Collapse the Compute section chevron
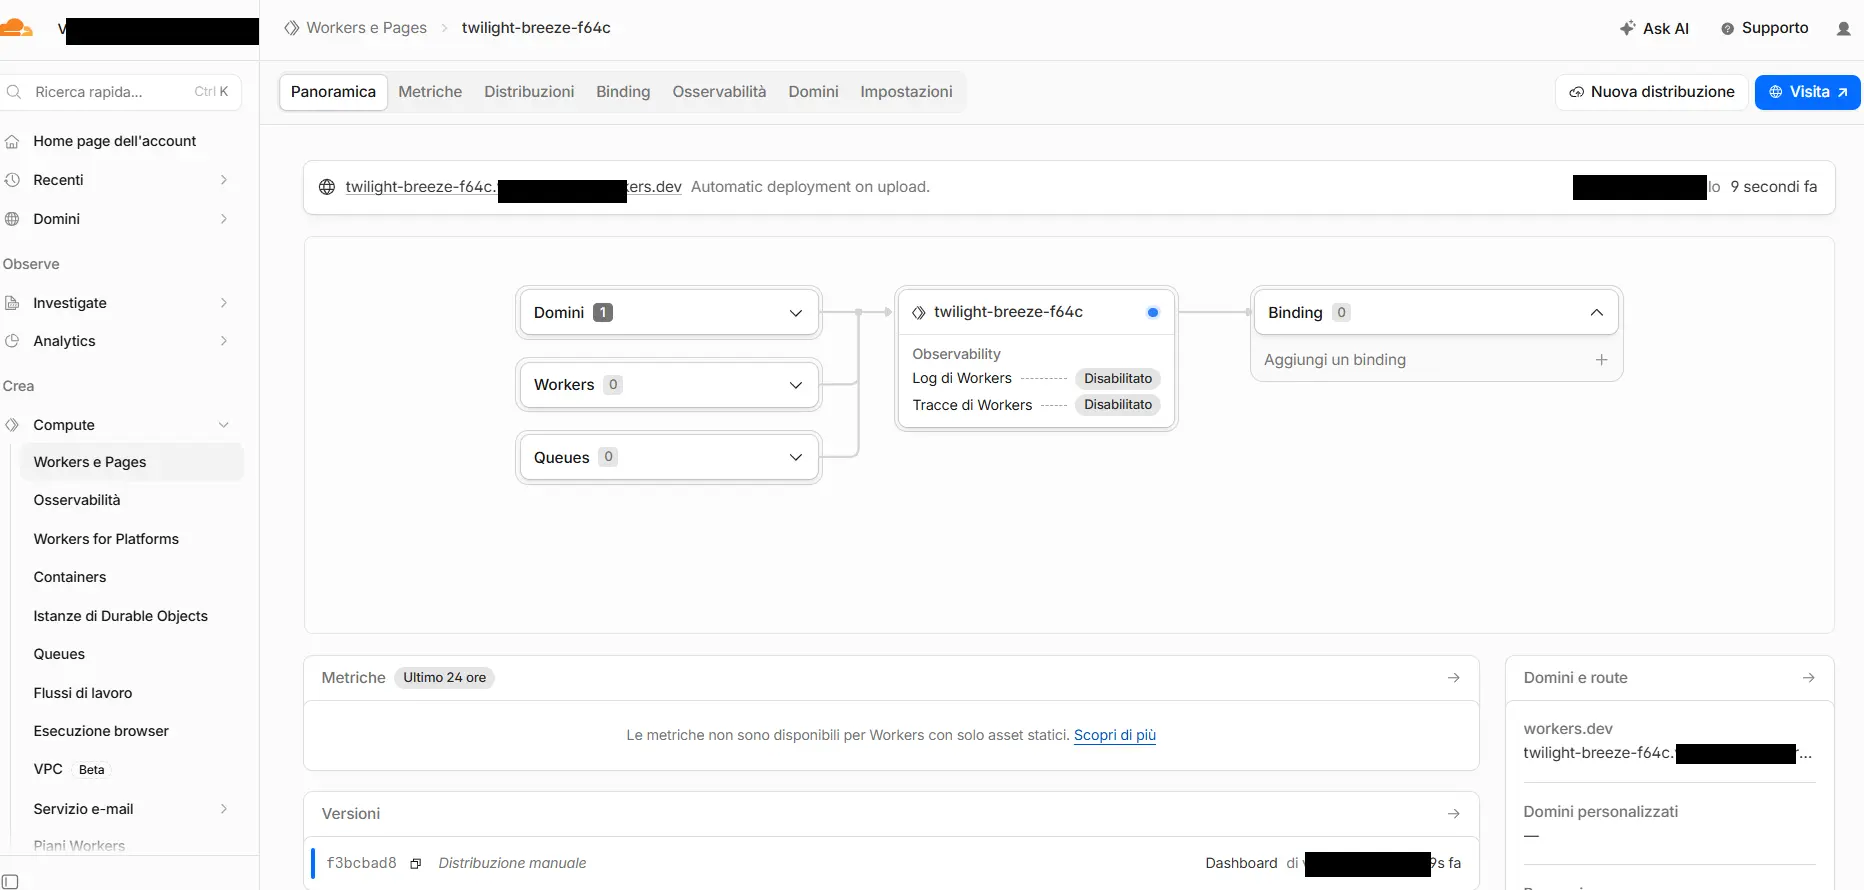 (x=223, y=425)
